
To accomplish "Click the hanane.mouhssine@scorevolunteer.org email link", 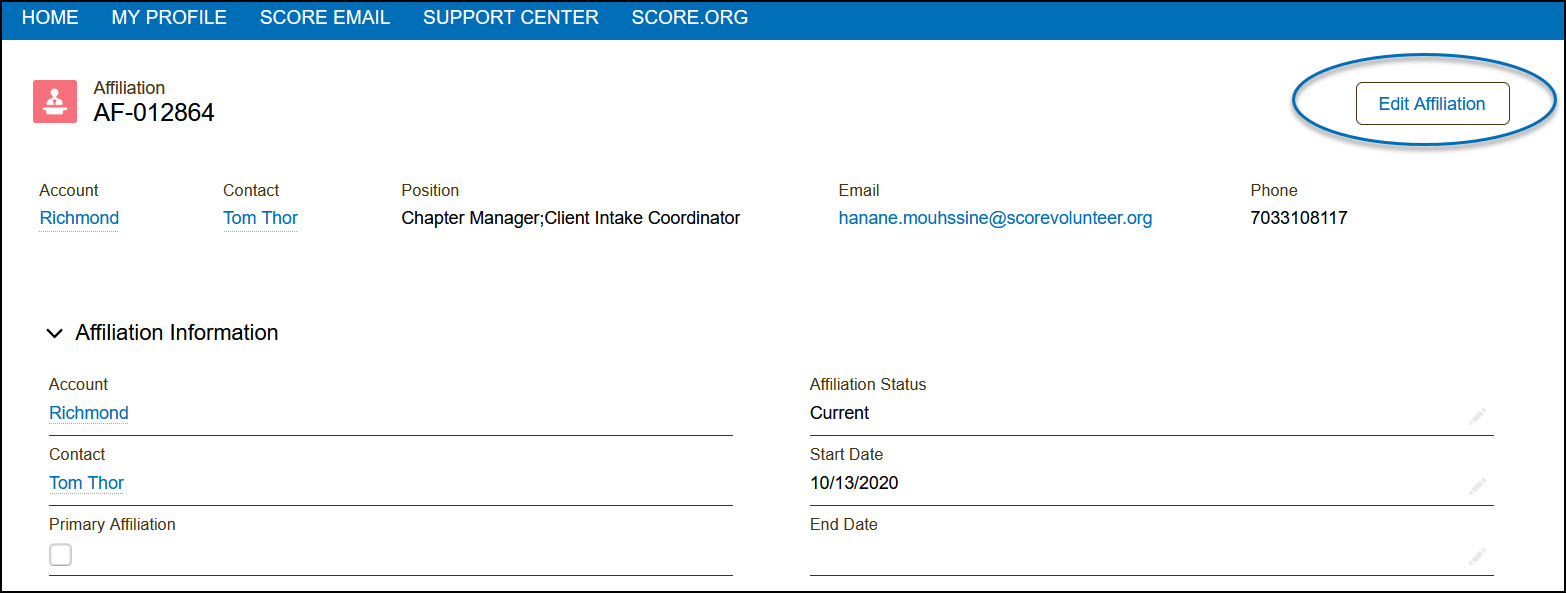I will tap(995, 218).
